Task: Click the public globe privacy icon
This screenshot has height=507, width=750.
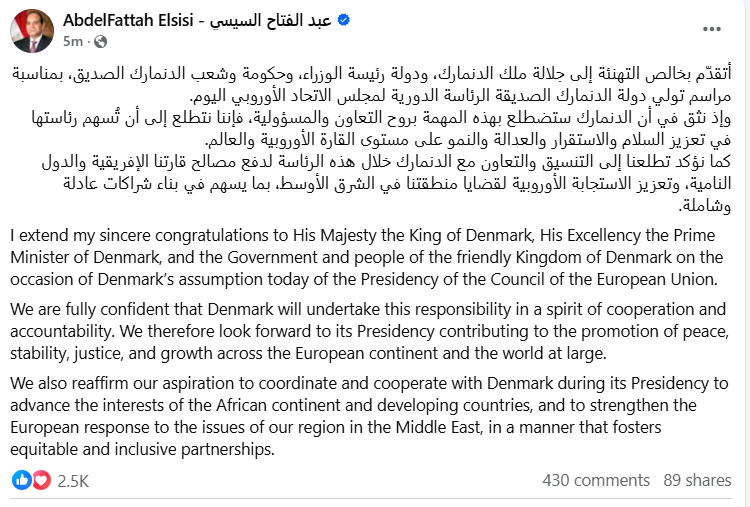Action: (100, 42)
